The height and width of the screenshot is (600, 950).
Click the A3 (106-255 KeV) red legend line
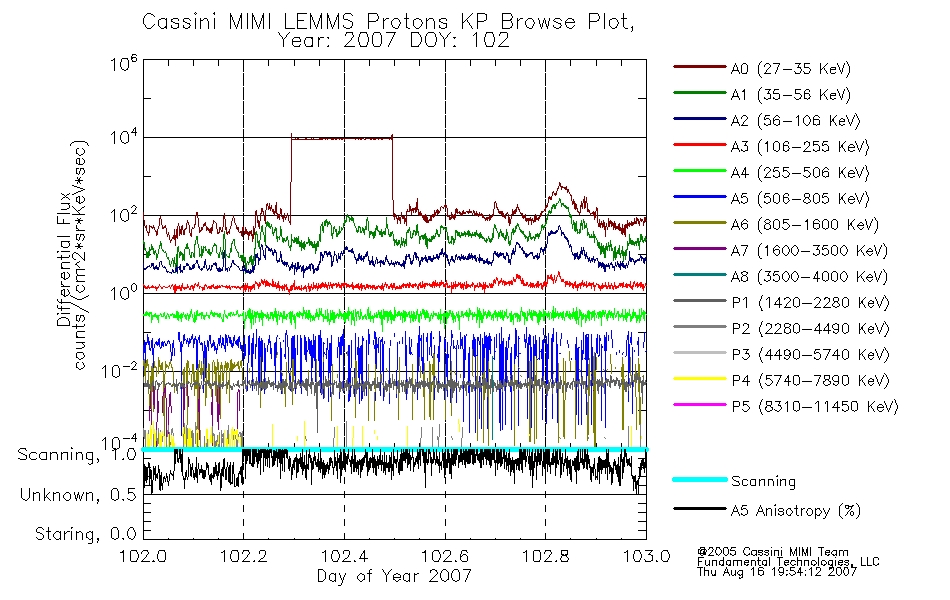(700, 145)
